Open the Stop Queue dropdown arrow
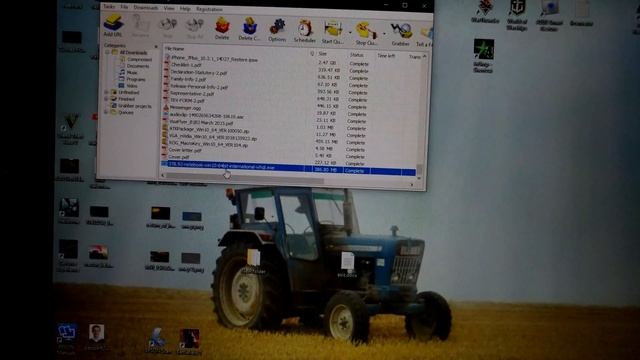The height and width of the screenshot is (360, 640). tap(384, 34)
